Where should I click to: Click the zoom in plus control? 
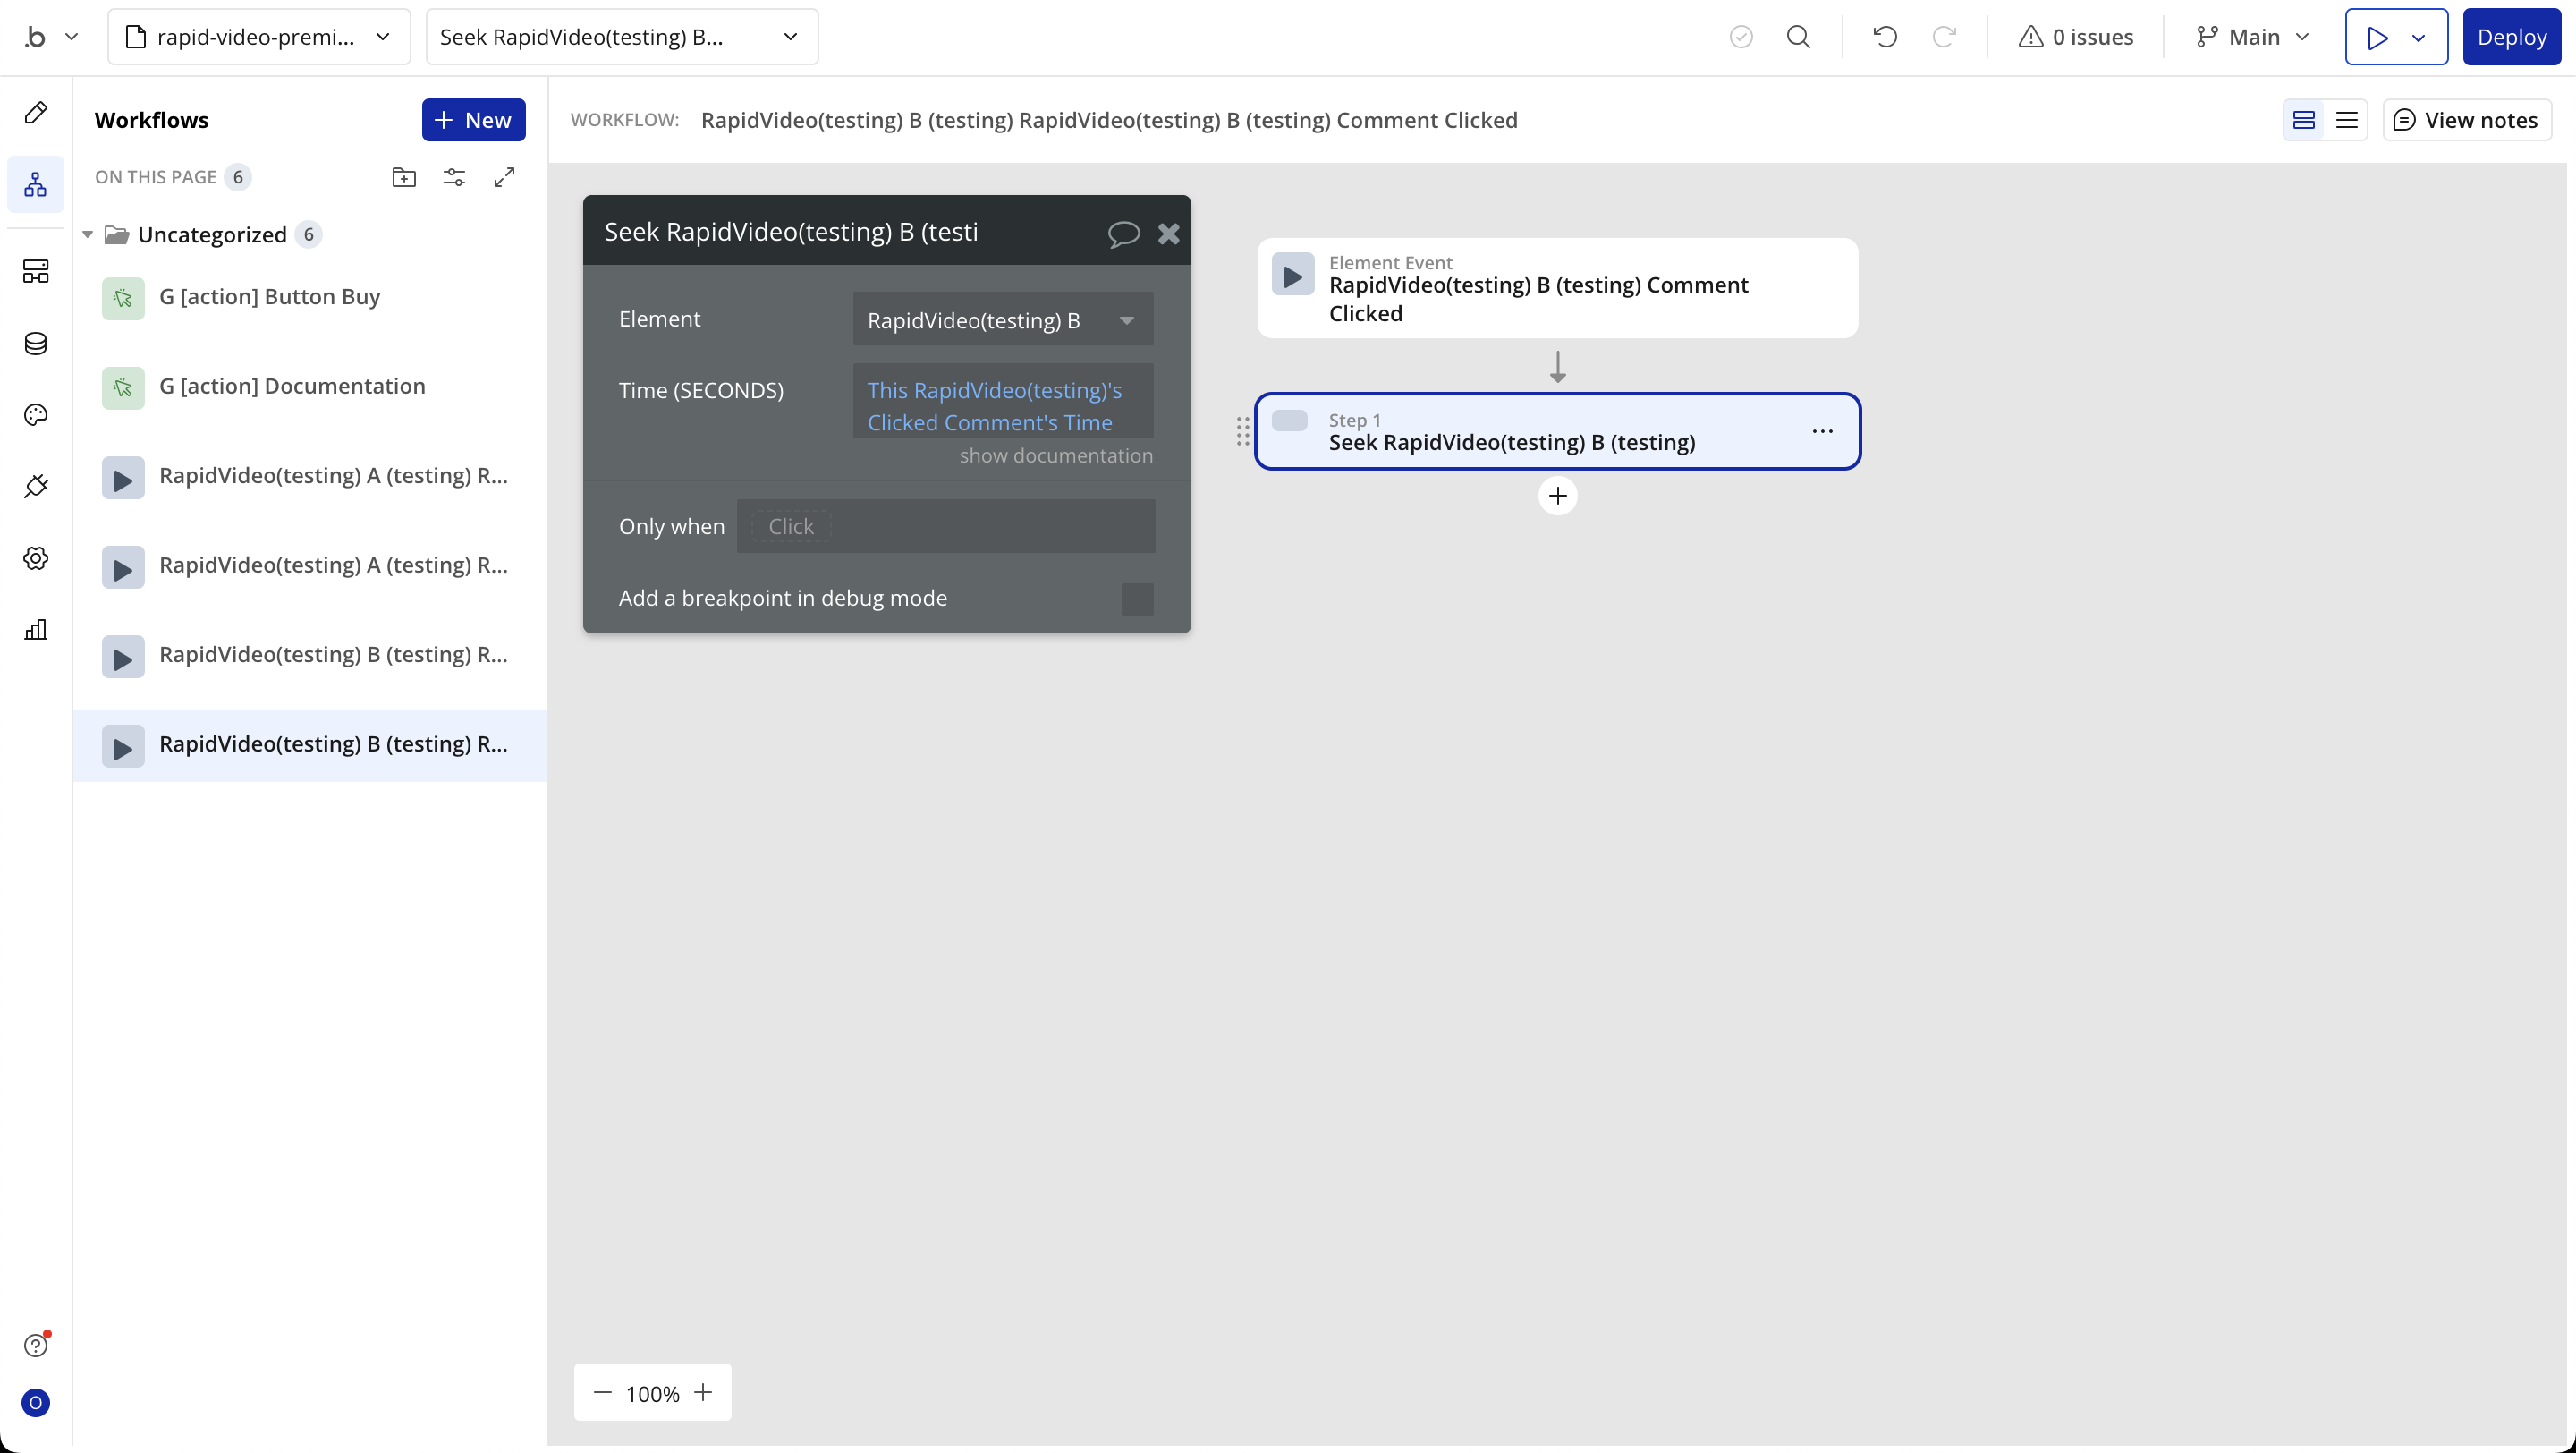[x=704, y=1393]
